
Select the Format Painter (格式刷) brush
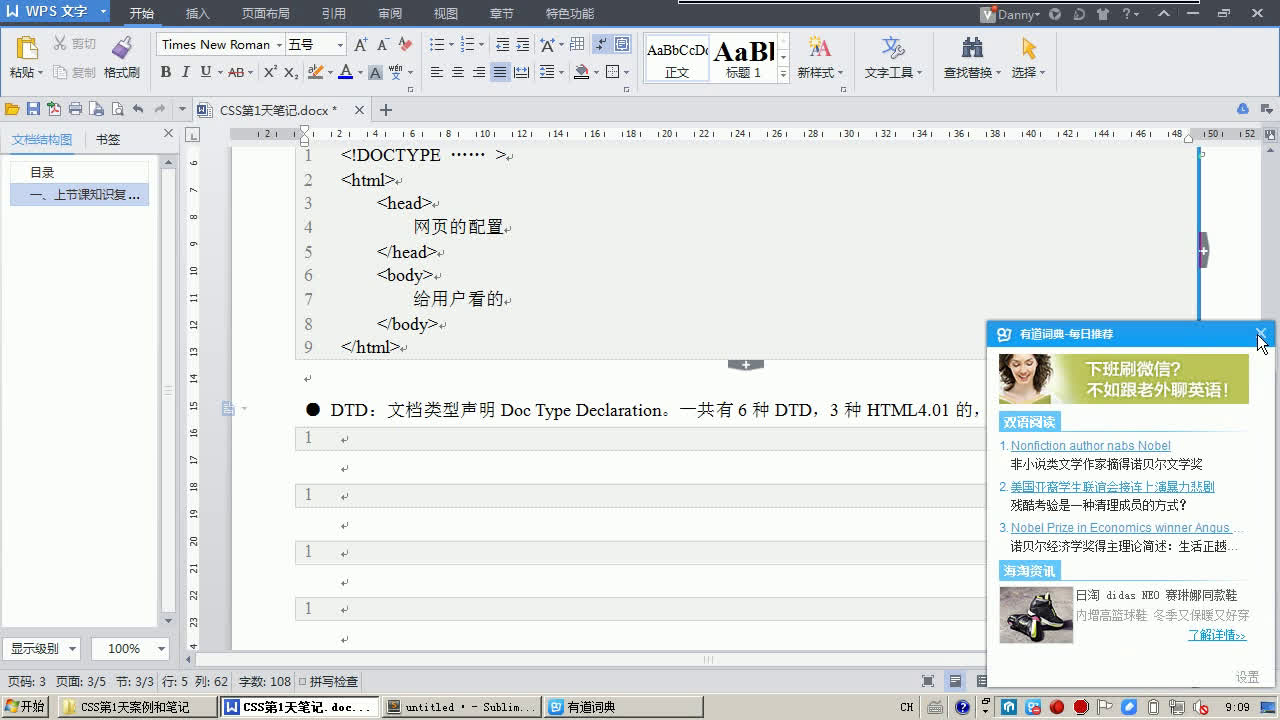point(122,48)
